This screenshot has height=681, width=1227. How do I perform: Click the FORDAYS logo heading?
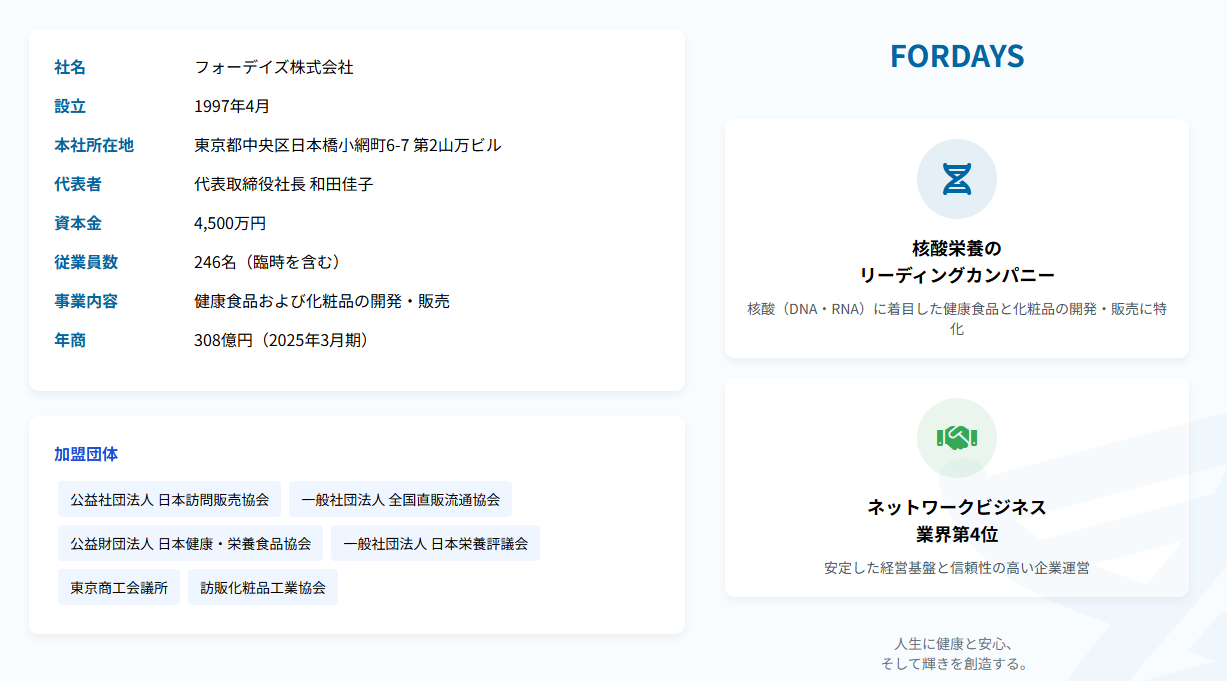tap(957, 57)
